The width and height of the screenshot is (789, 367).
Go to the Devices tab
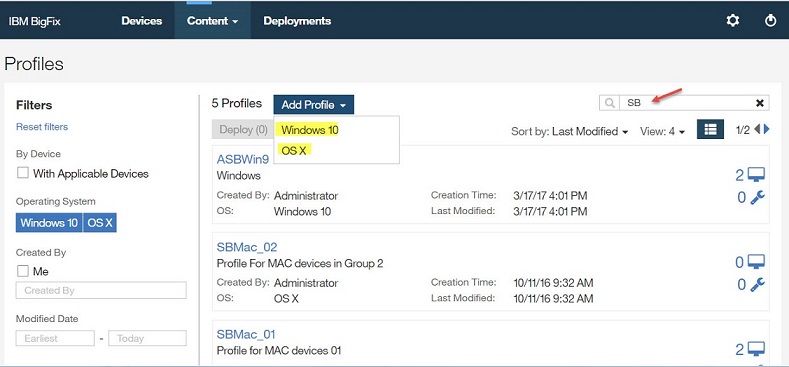(x=141, y=21)
